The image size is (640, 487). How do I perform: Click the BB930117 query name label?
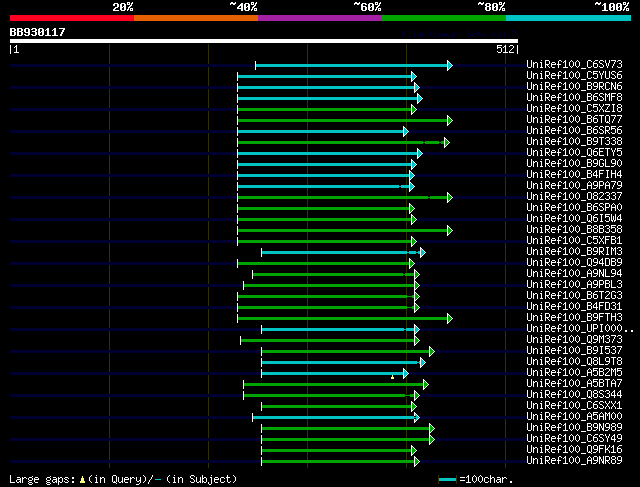click(x=38, y=32)
